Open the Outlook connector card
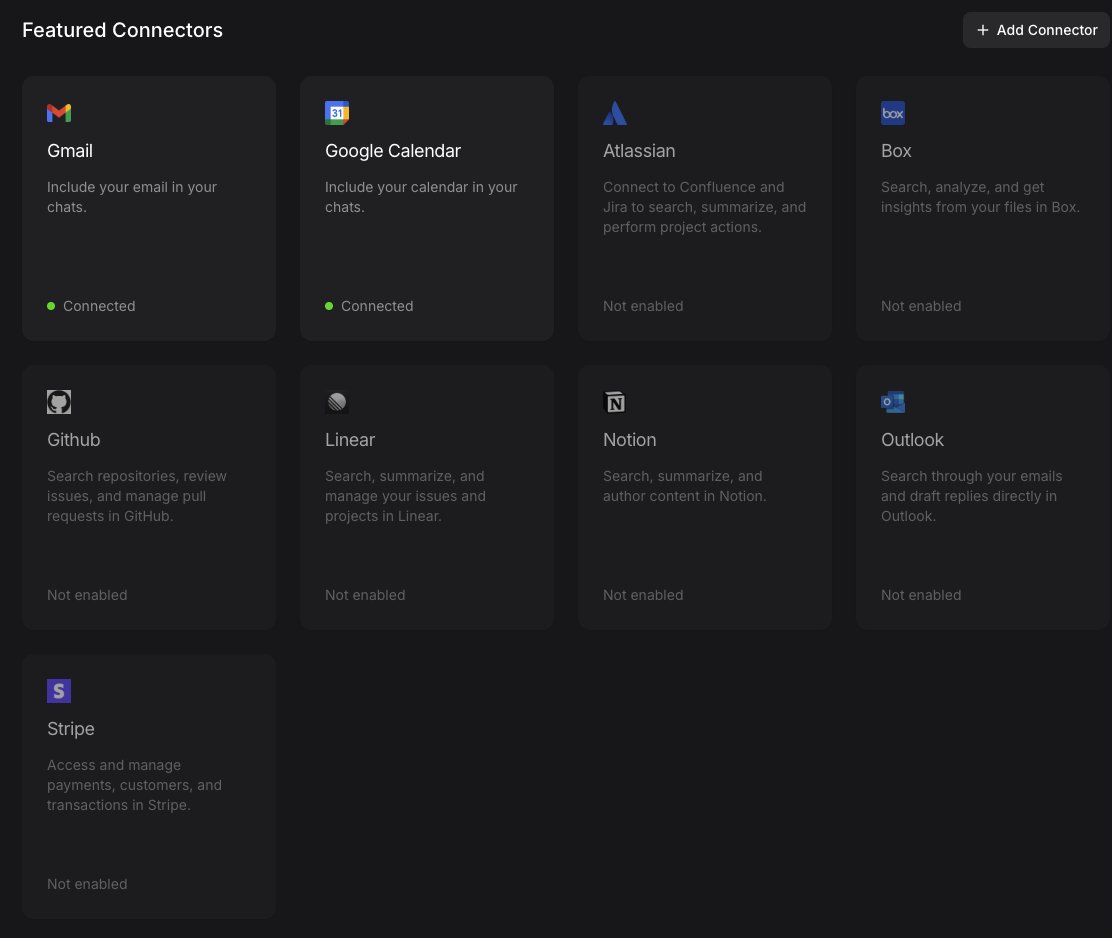The image size is (1112, 938). tap(982, 497)
